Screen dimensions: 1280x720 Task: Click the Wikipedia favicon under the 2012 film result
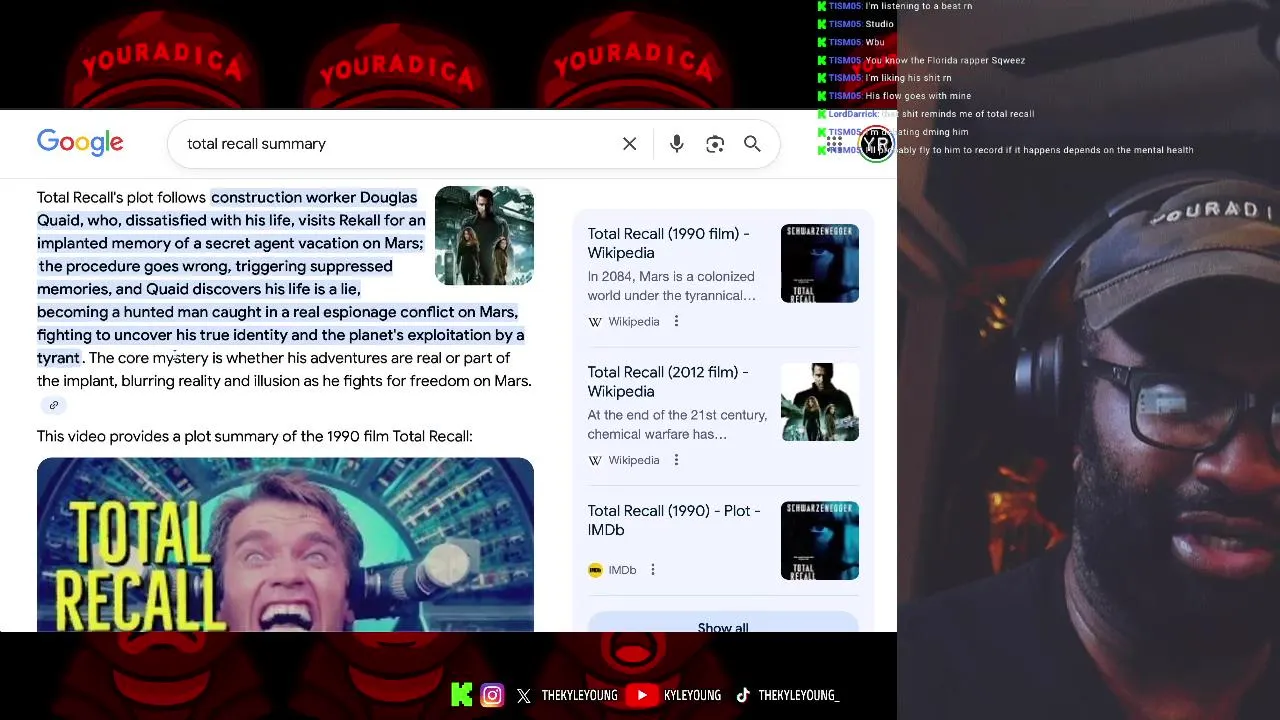click(x=595, y=460)
